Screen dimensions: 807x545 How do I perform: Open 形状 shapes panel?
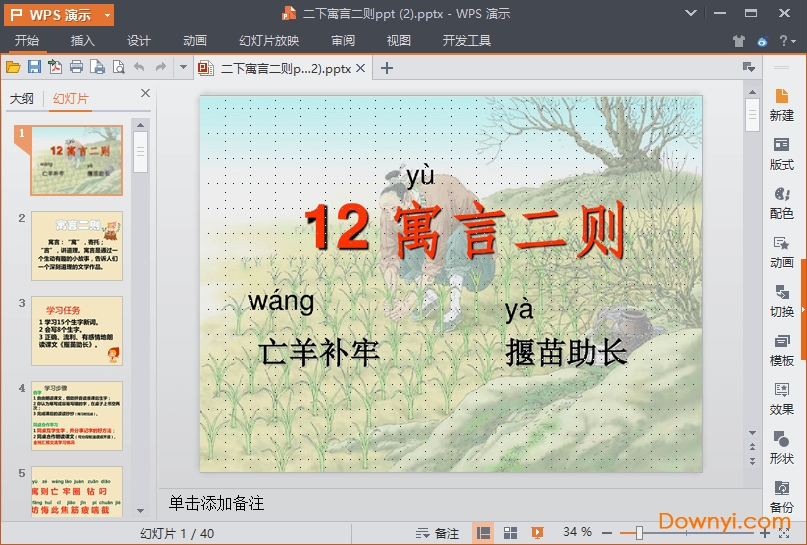click(782, 446)
